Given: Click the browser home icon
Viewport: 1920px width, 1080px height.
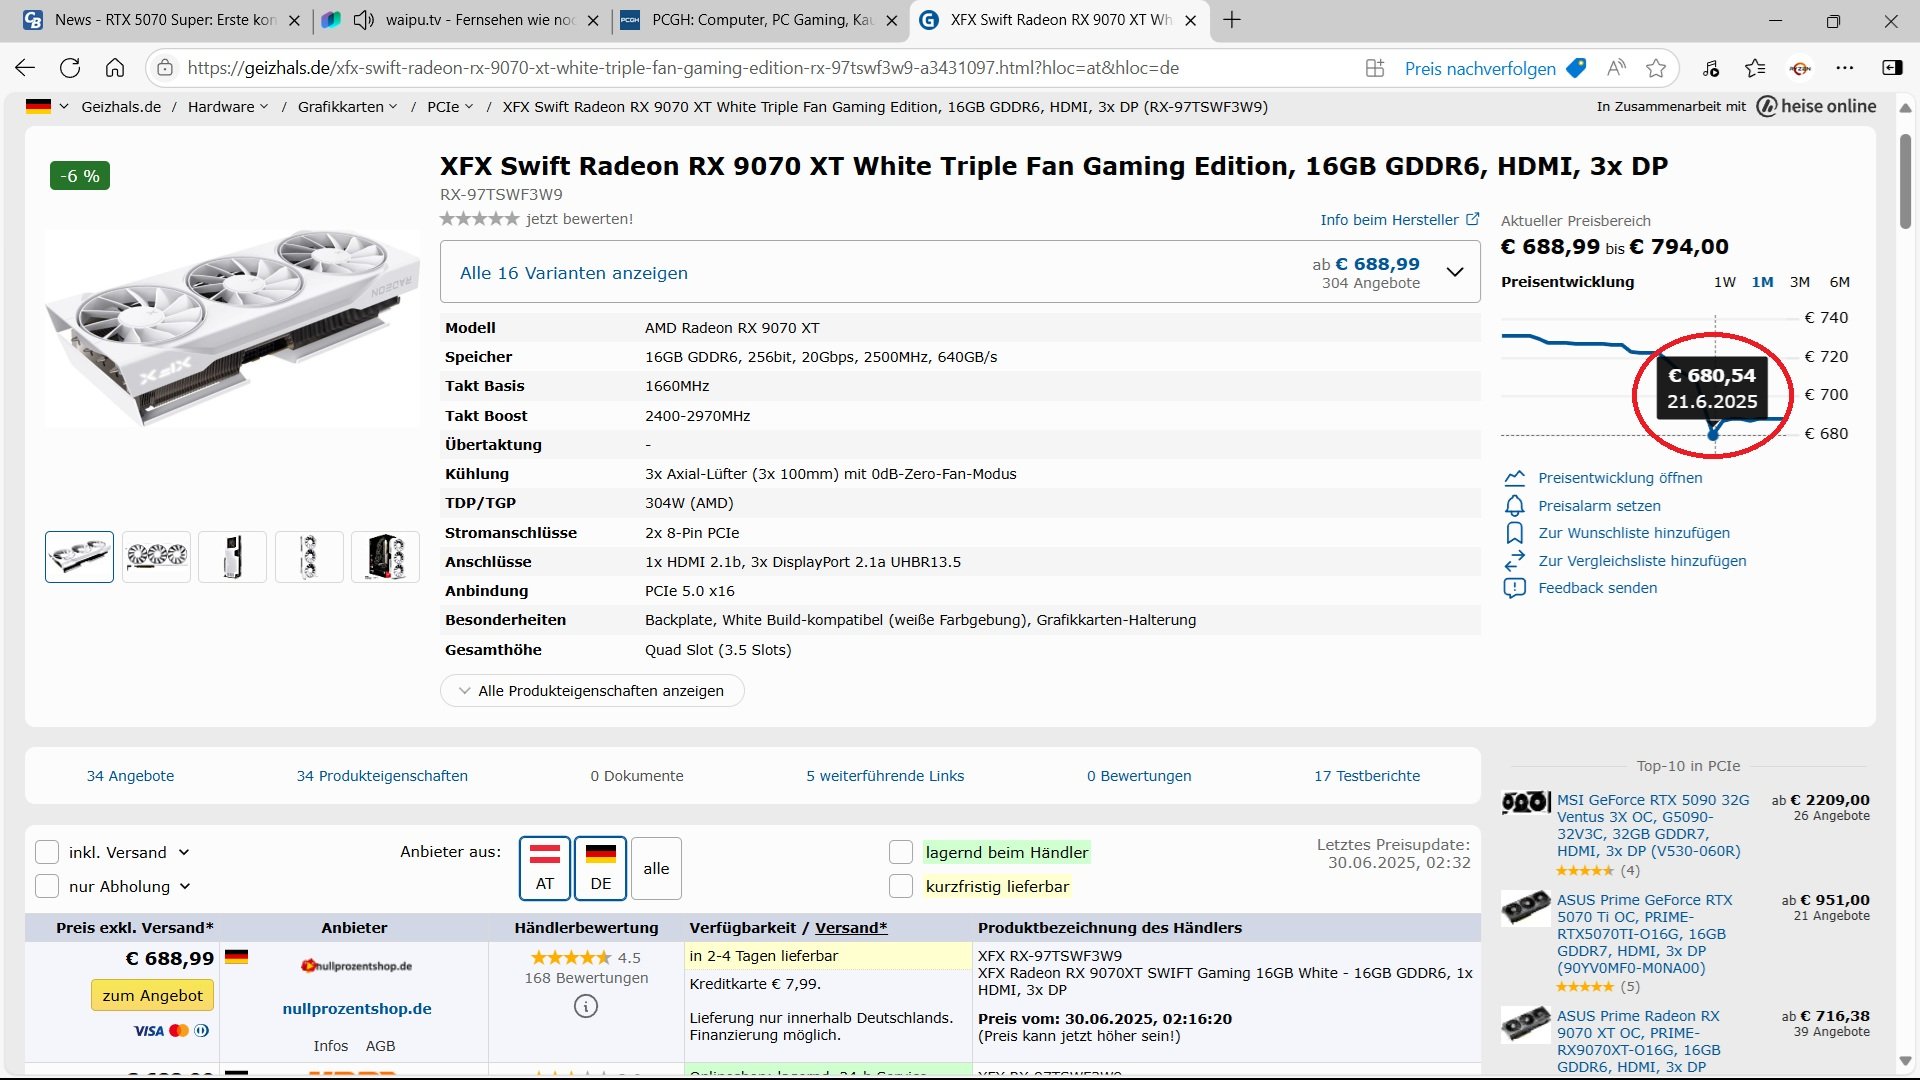Looking at the screenshot, I should coord(115,68).
